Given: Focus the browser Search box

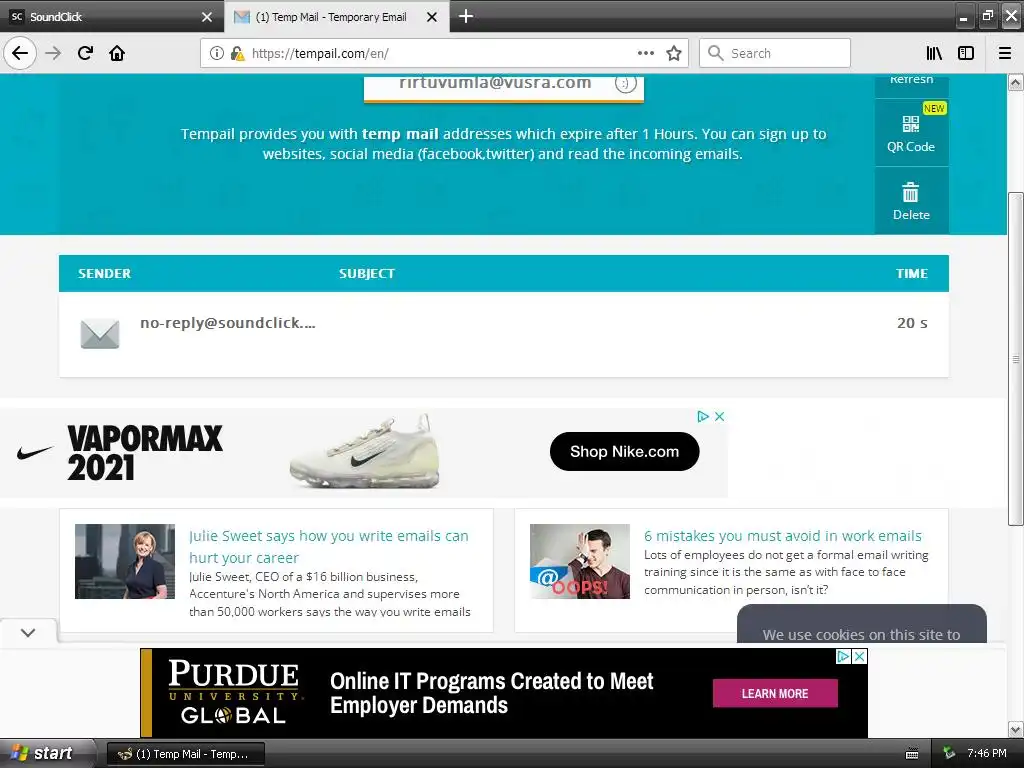Looking at the screenshot, I should (x=775, y=53).
